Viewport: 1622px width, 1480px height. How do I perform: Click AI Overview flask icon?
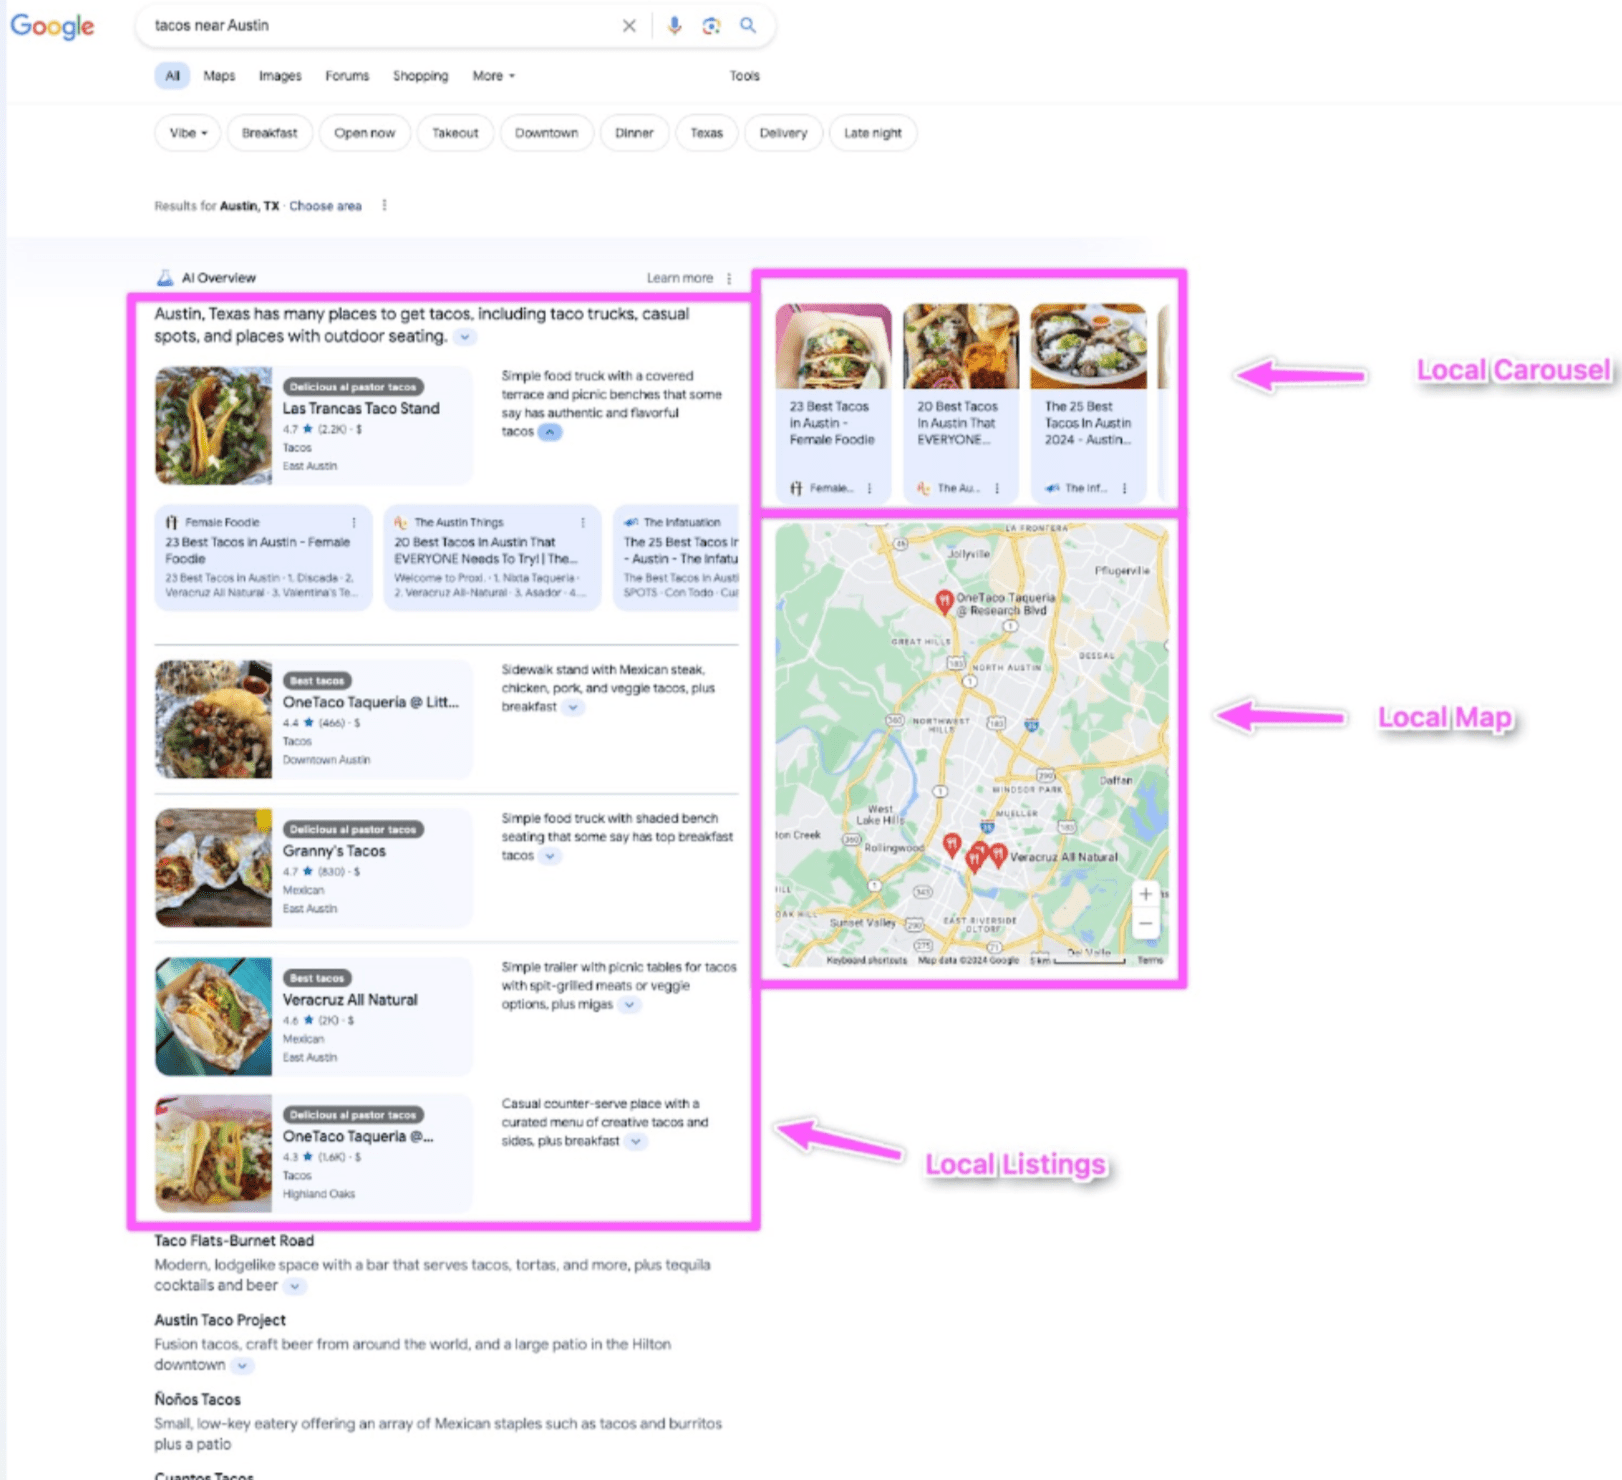(165, 278)
